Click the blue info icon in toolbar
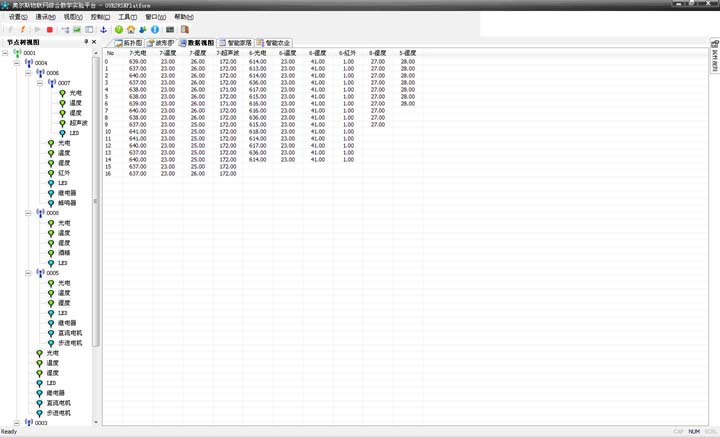The image size is (720, 438). point(155,30)
